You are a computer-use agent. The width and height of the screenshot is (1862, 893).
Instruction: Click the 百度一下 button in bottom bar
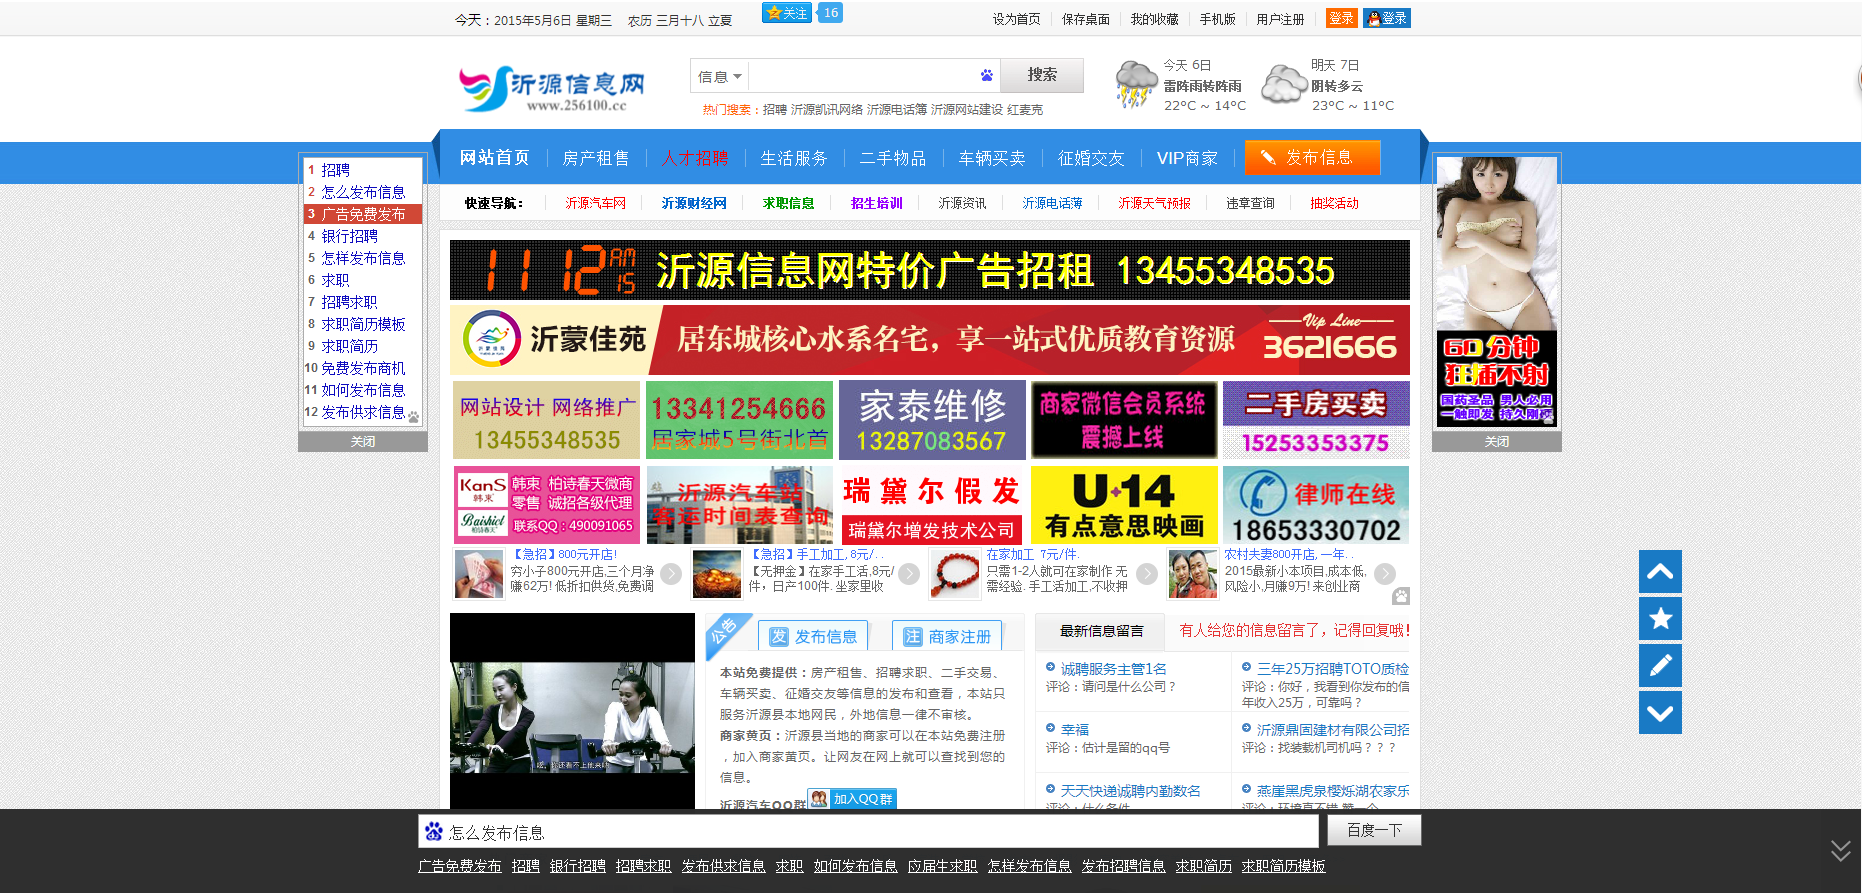1373,830
